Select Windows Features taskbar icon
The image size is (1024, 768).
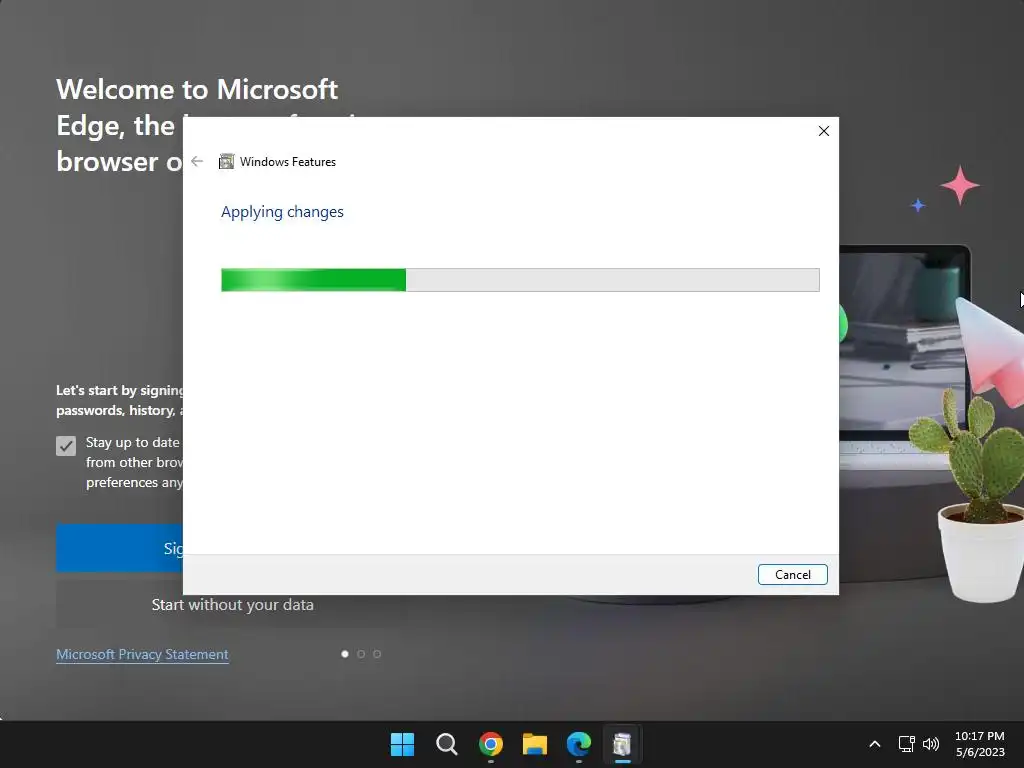622,744
